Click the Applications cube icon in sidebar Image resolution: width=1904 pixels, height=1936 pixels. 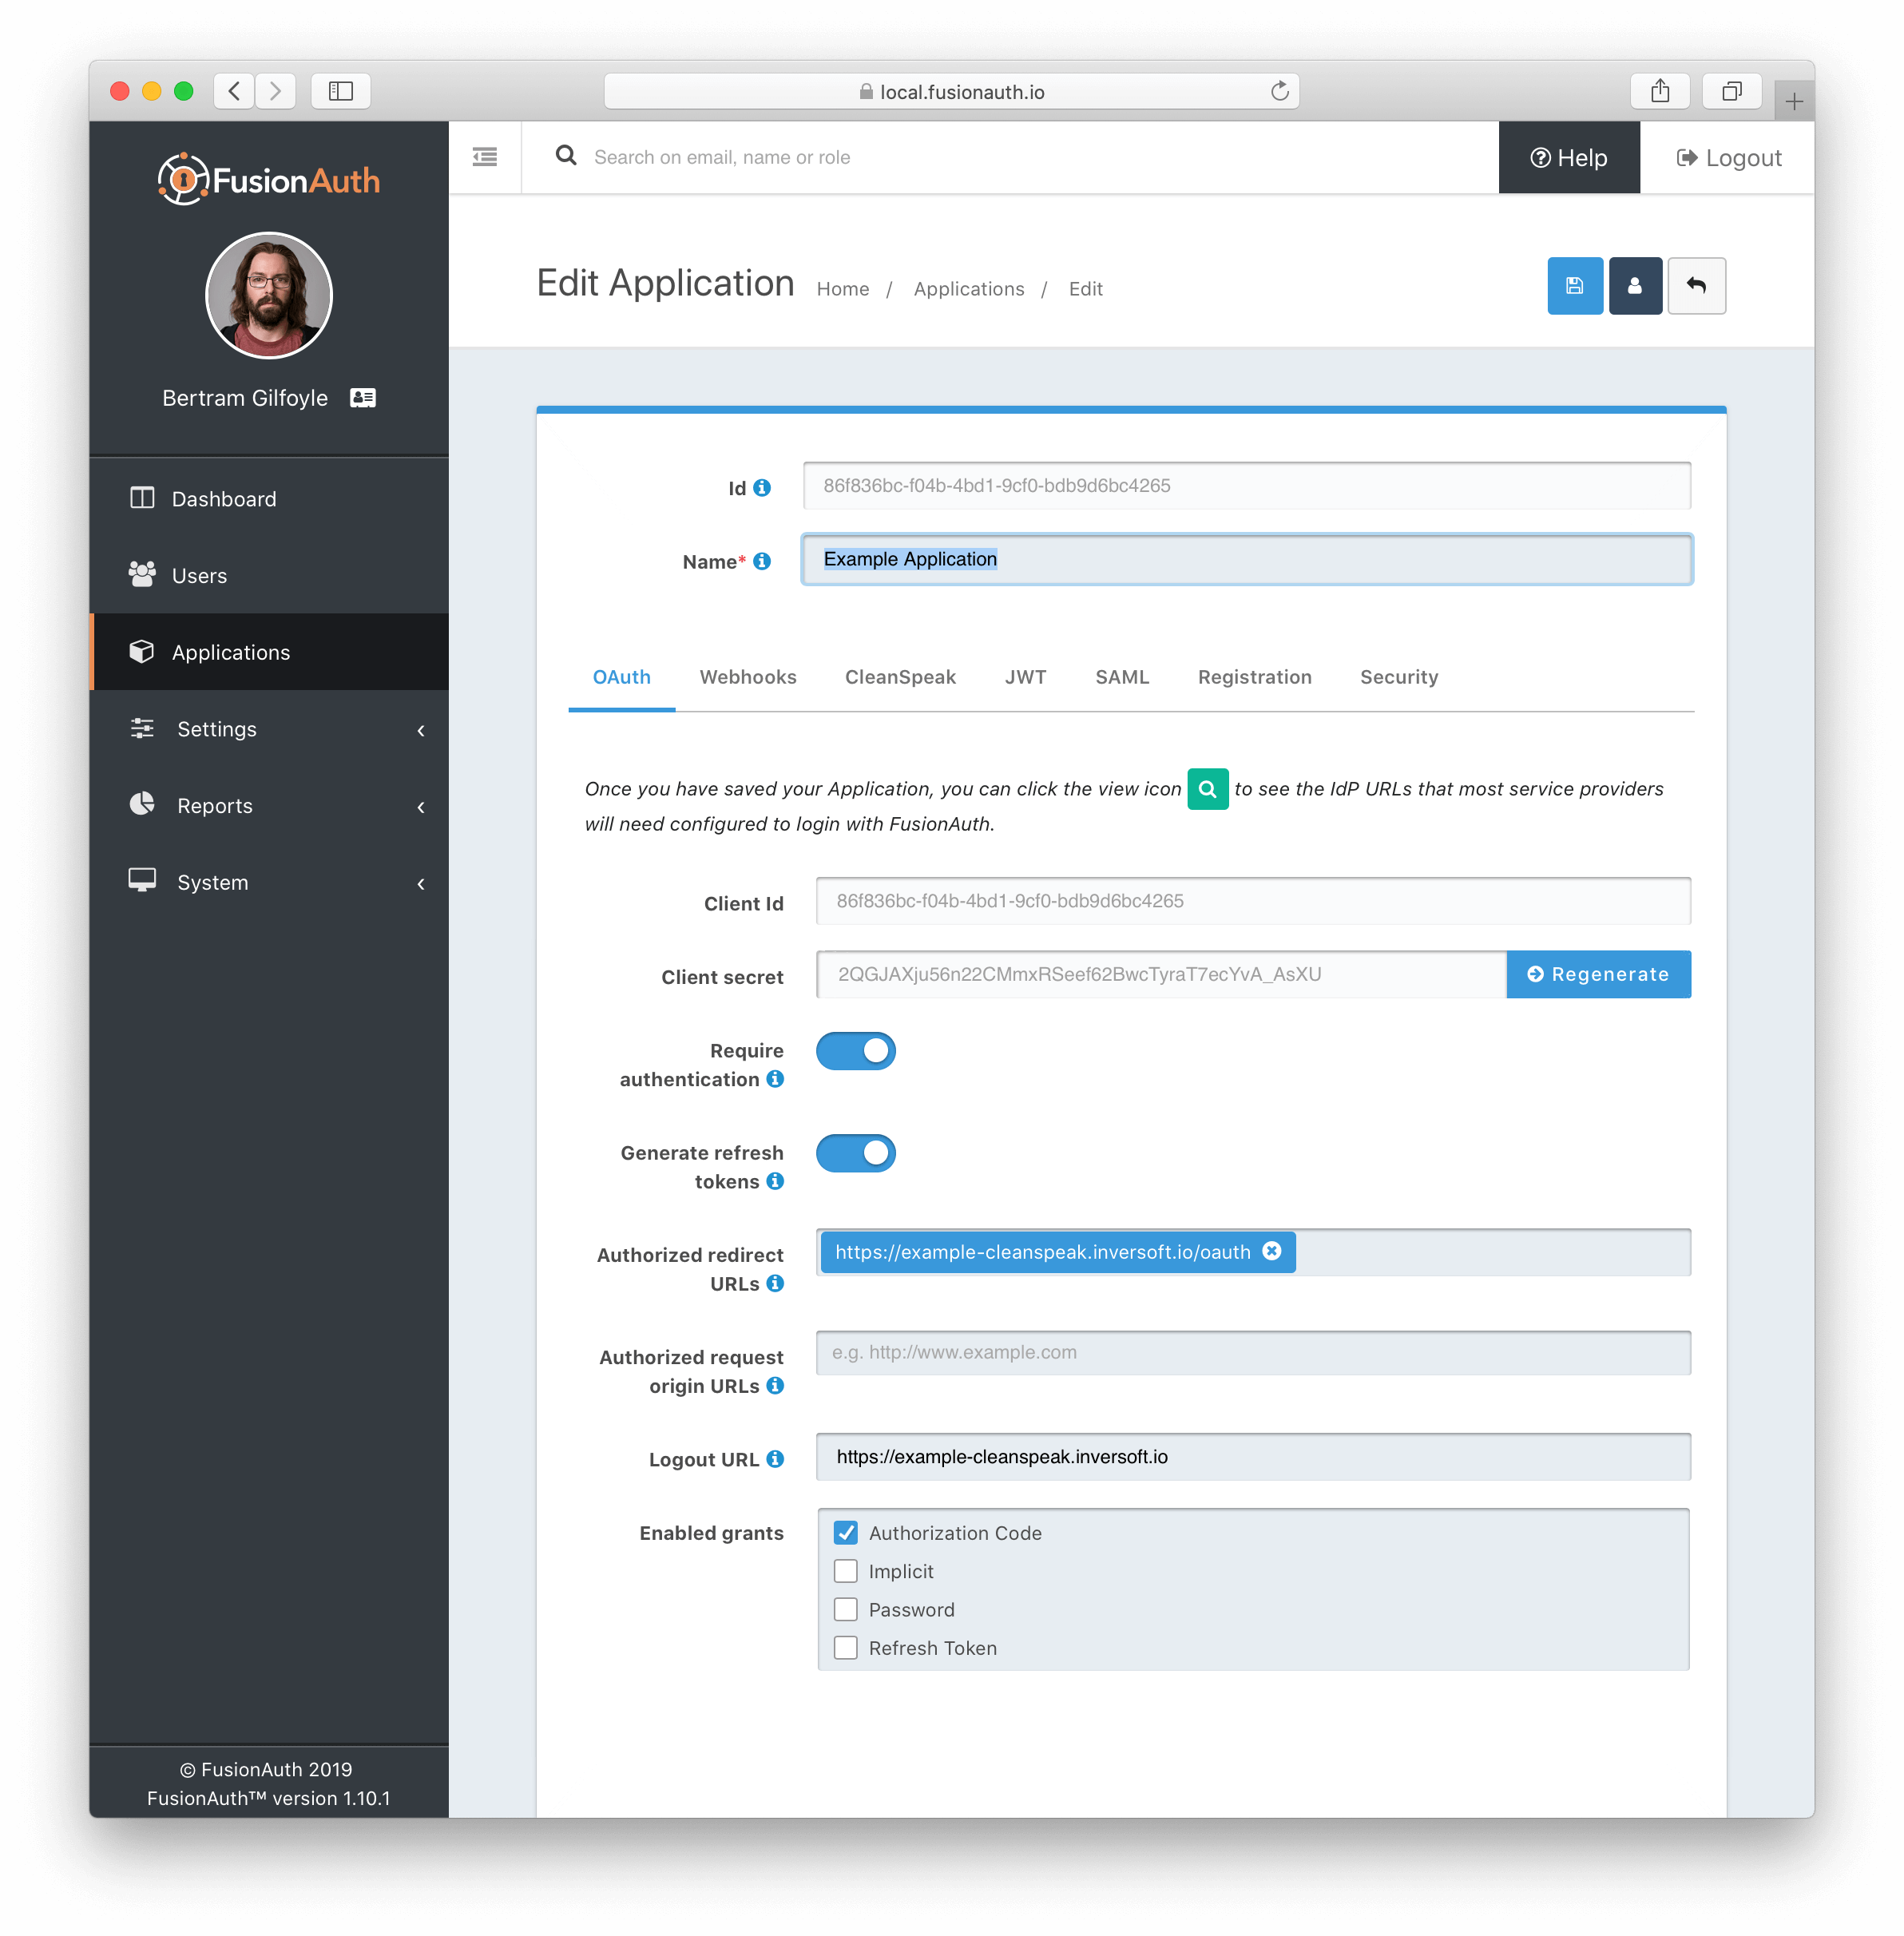coord(142,651)
